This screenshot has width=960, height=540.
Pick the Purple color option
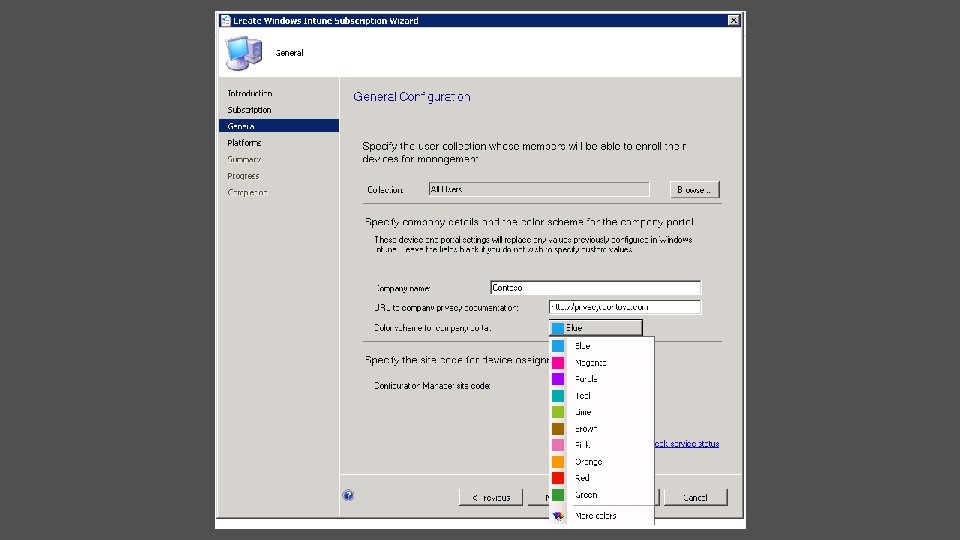click(x=601, y=379)
